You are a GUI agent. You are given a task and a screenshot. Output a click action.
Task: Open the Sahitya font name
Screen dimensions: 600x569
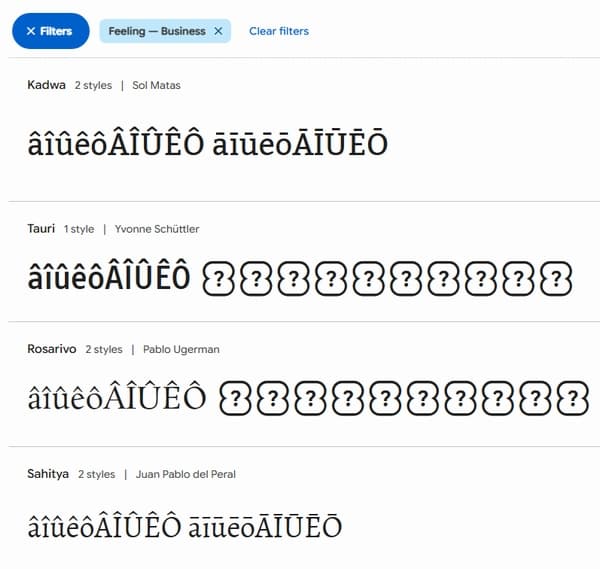[x=48, y=473]
